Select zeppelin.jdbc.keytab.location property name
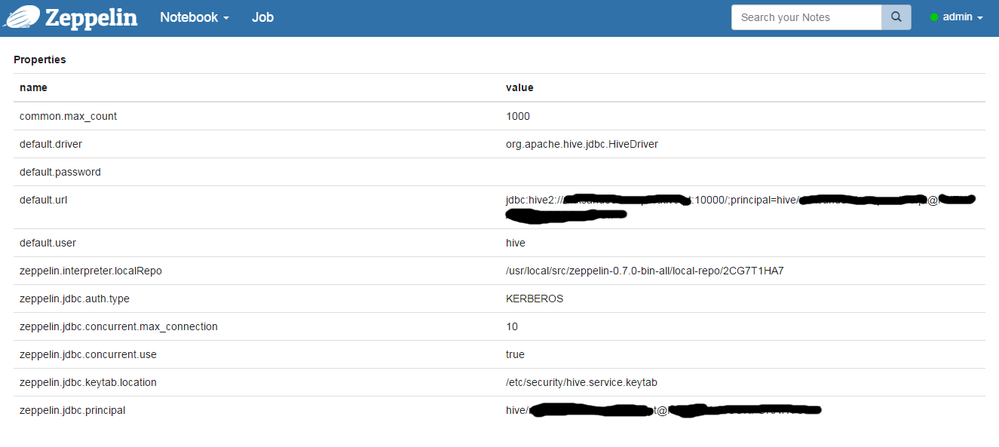999x447 pixels. coord(88,383)
